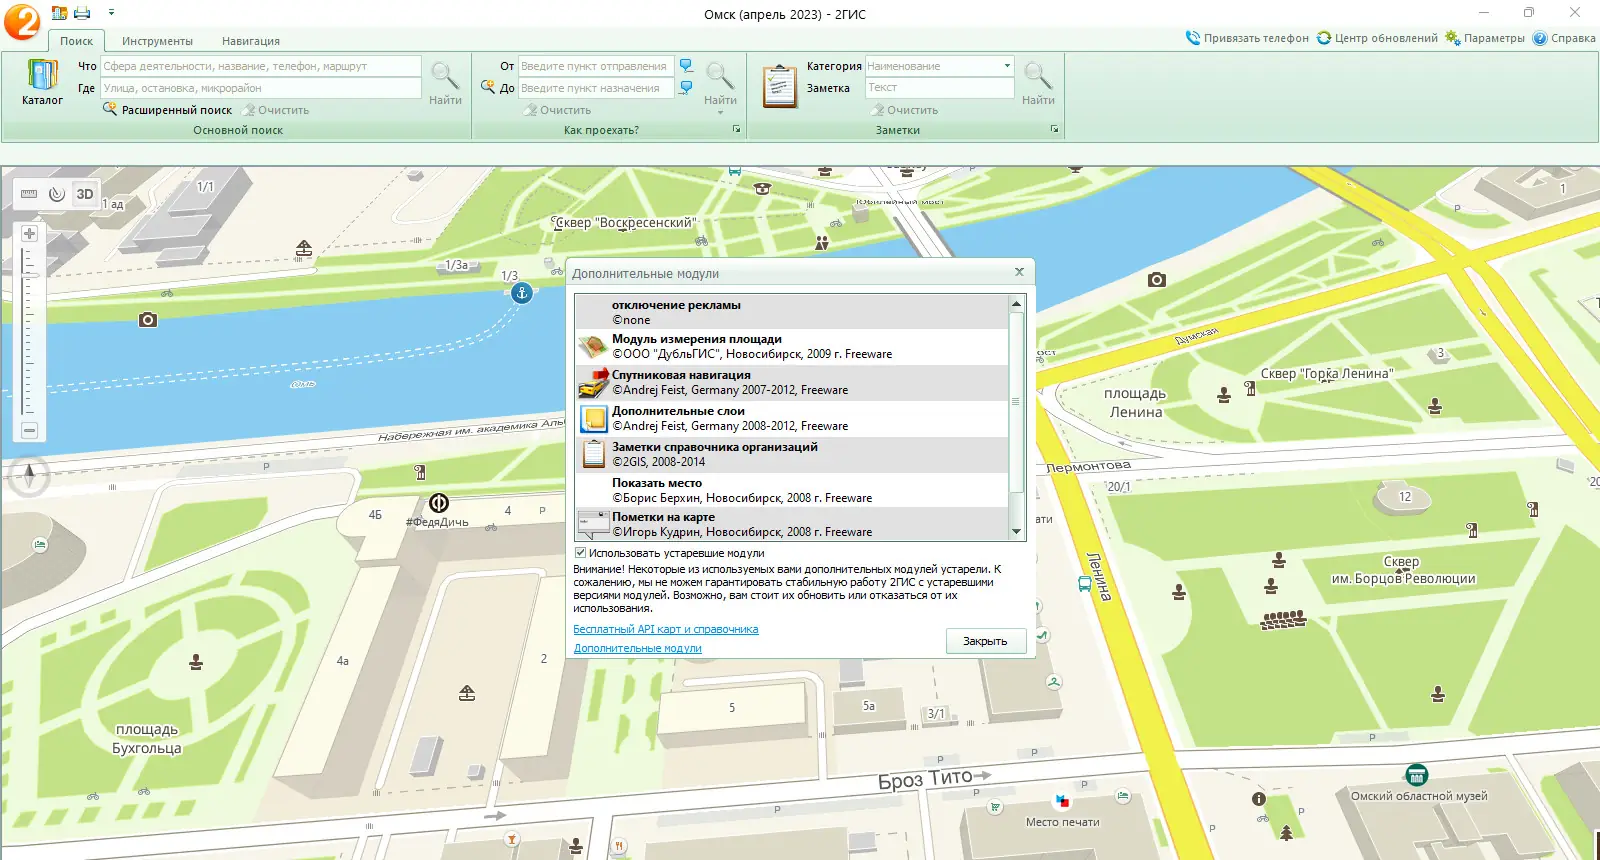Click the Омский областной музей marker icon
The height and width of the screenshot is (860, 1600).
click(1416, 775)
